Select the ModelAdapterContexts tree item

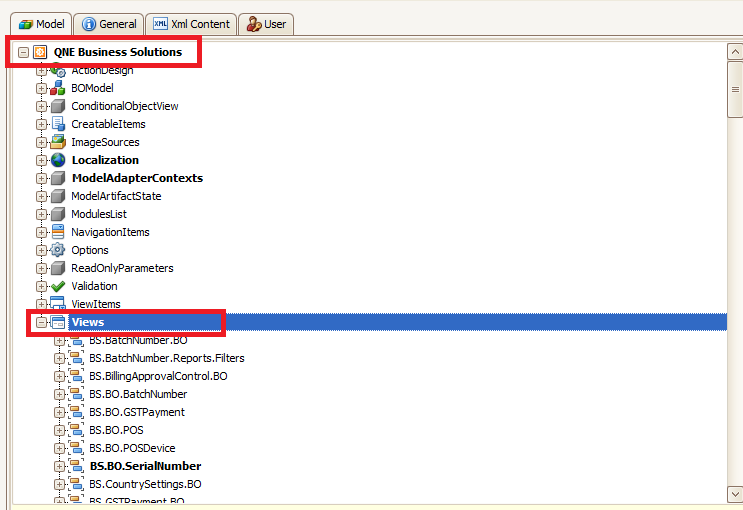click(137, 178)
